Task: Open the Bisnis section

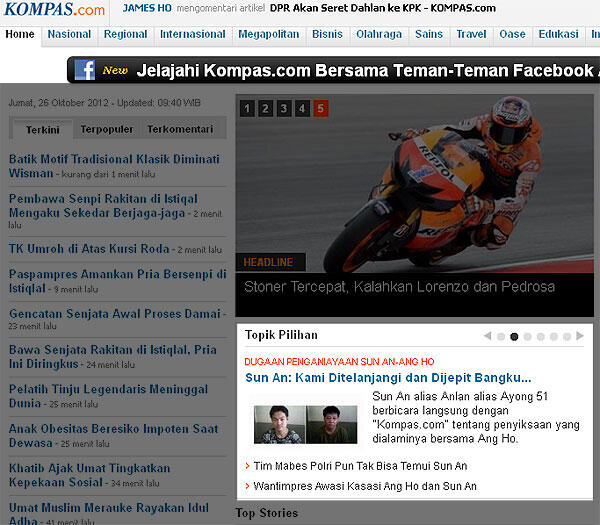Action: (327, 34)
